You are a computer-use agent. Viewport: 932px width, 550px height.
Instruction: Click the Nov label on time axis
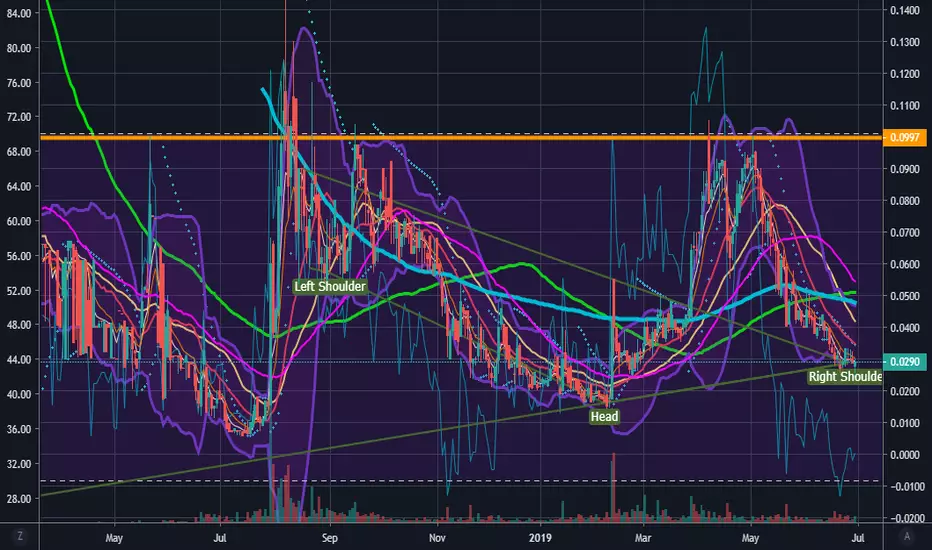[x=437, y=538]
